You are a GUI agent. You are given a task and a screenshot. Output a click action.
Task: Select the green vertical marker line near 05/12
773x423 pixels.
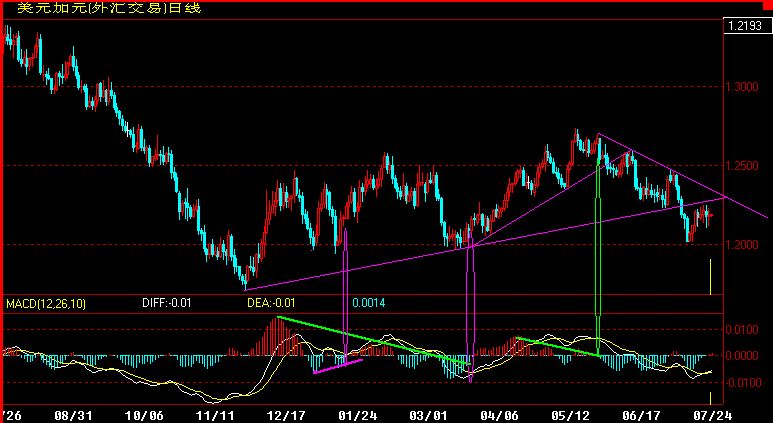tap(598, 256)
